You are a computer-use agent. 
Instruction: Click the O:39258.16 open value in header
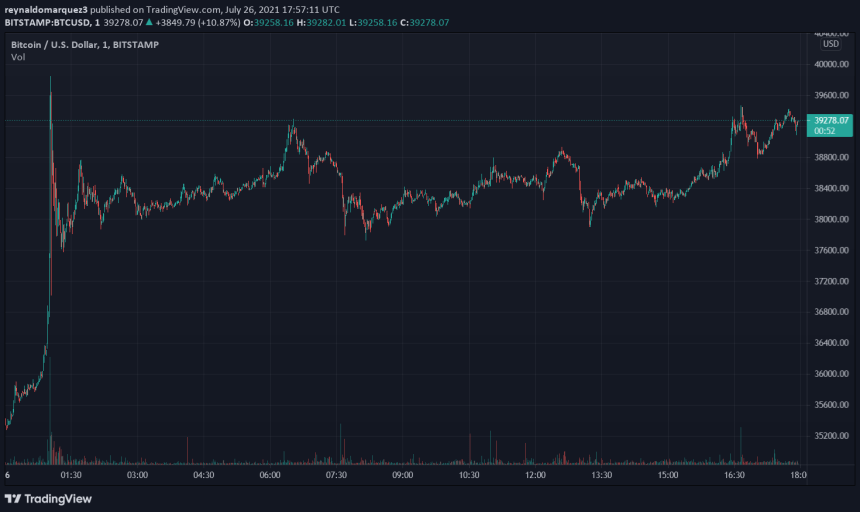tap(269, 22)
